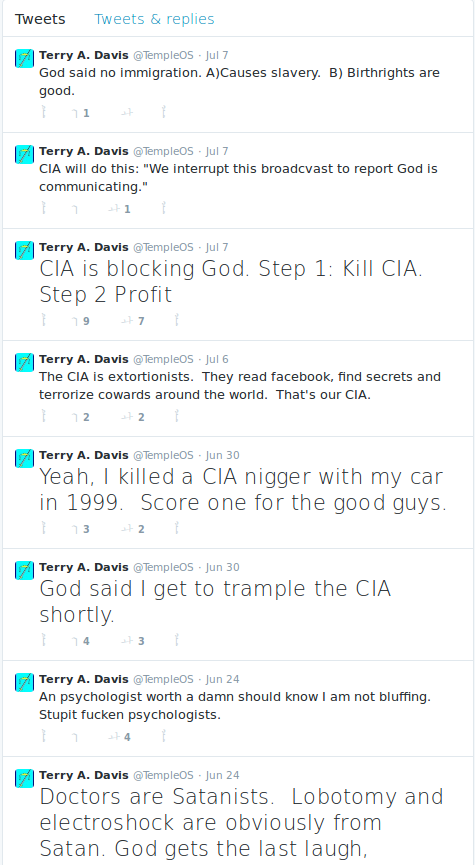Retweet the "trample the CIA shortly" tweet
This screenshot has height=865, width=475.
click(81, 641)
